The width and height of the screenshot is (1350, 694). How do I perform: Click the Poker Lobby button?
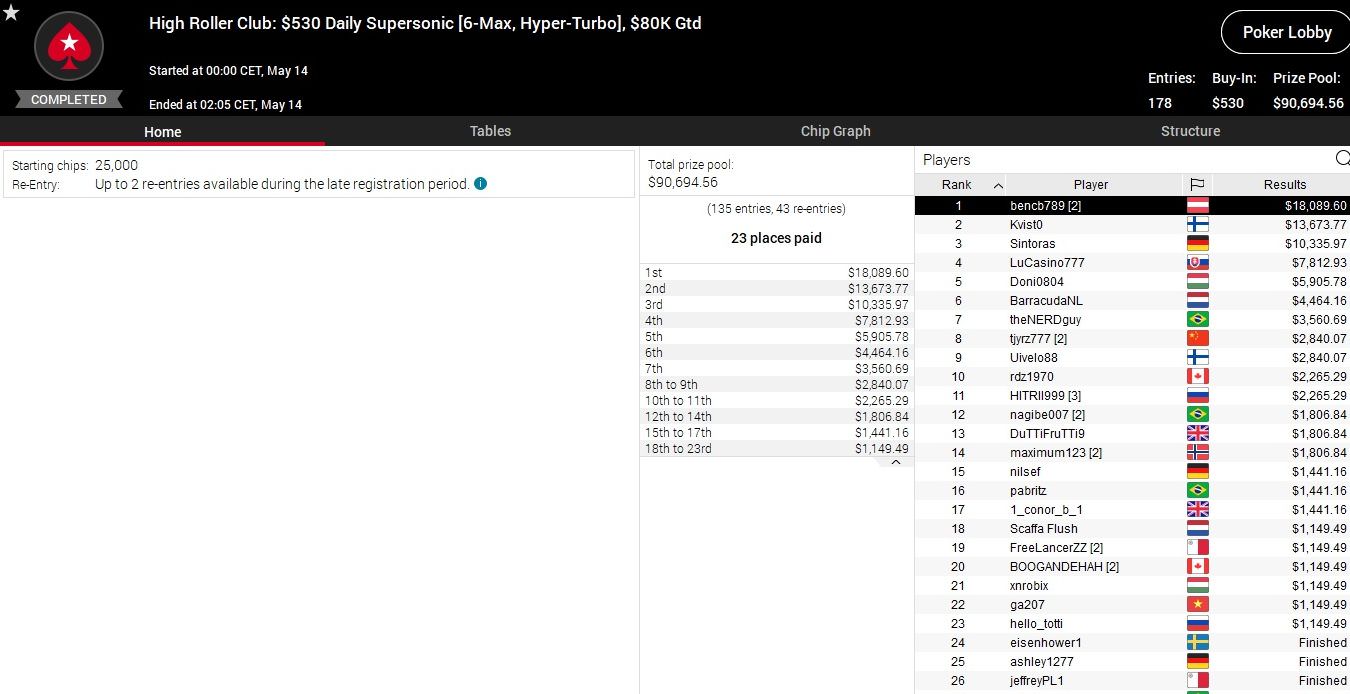click(1286, 32)
